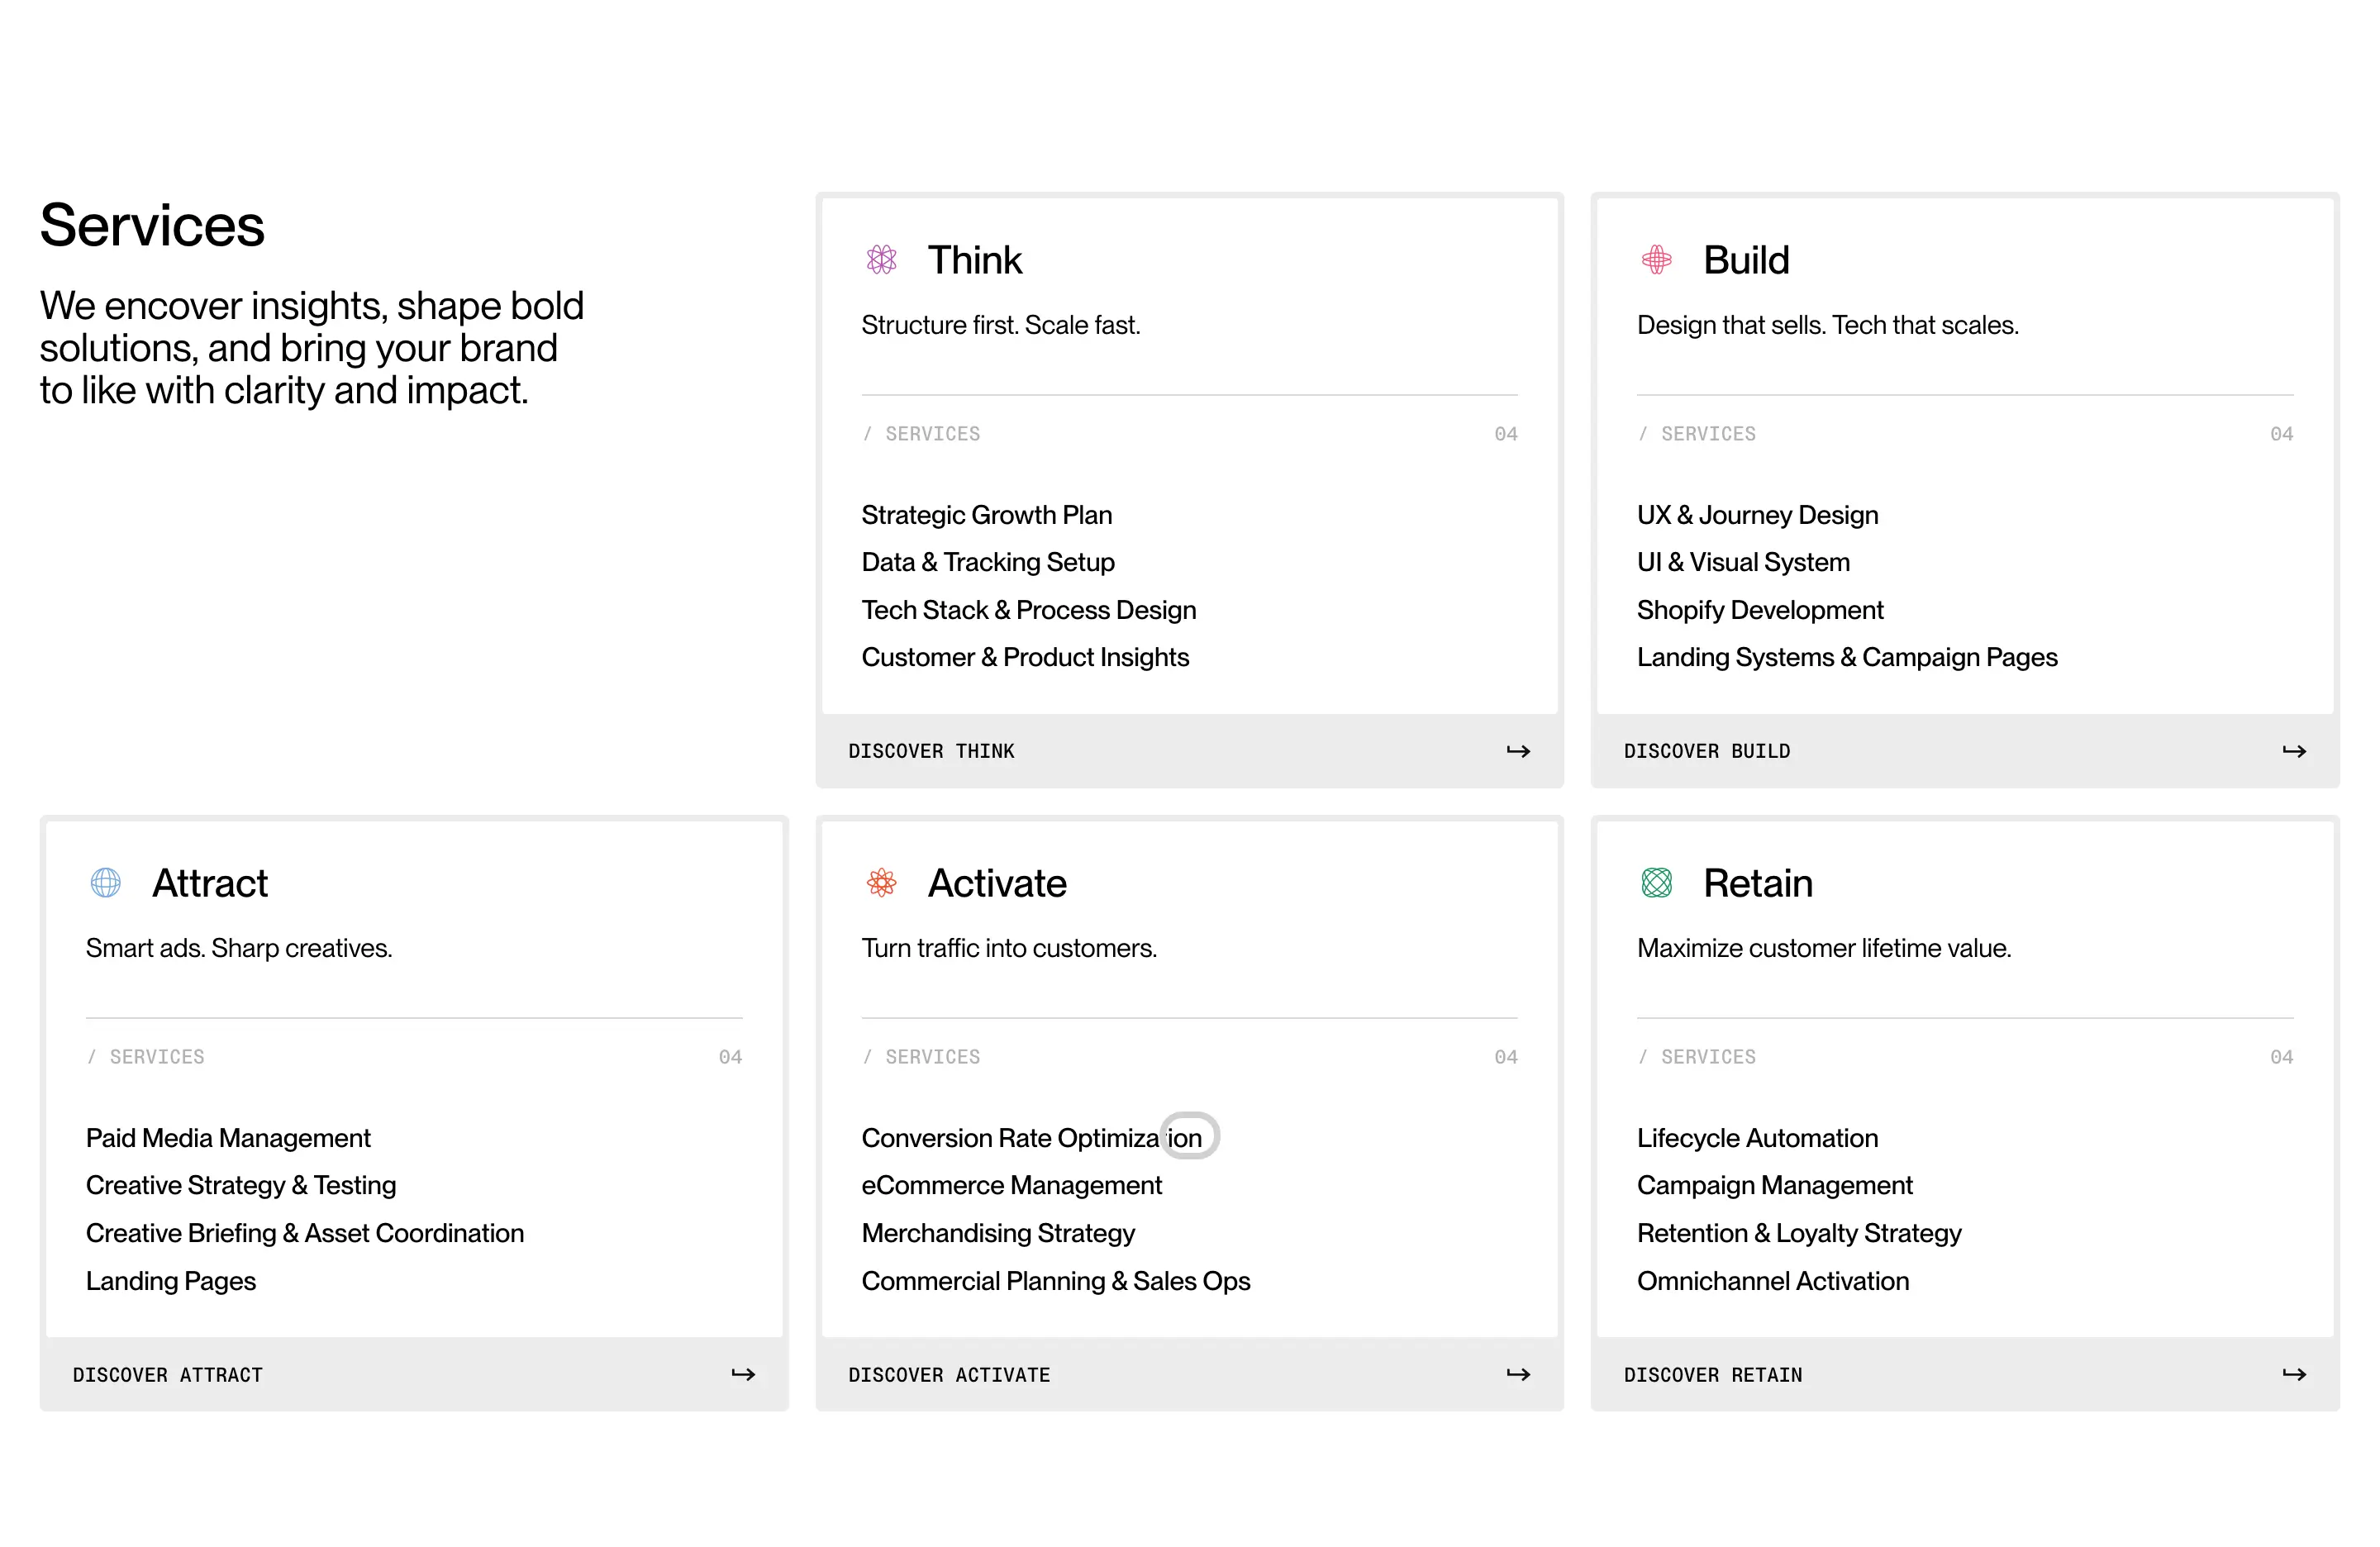Click the arrow icon in Discover Activate bar
2380x1547 pixels.
coord(1518,1375)
